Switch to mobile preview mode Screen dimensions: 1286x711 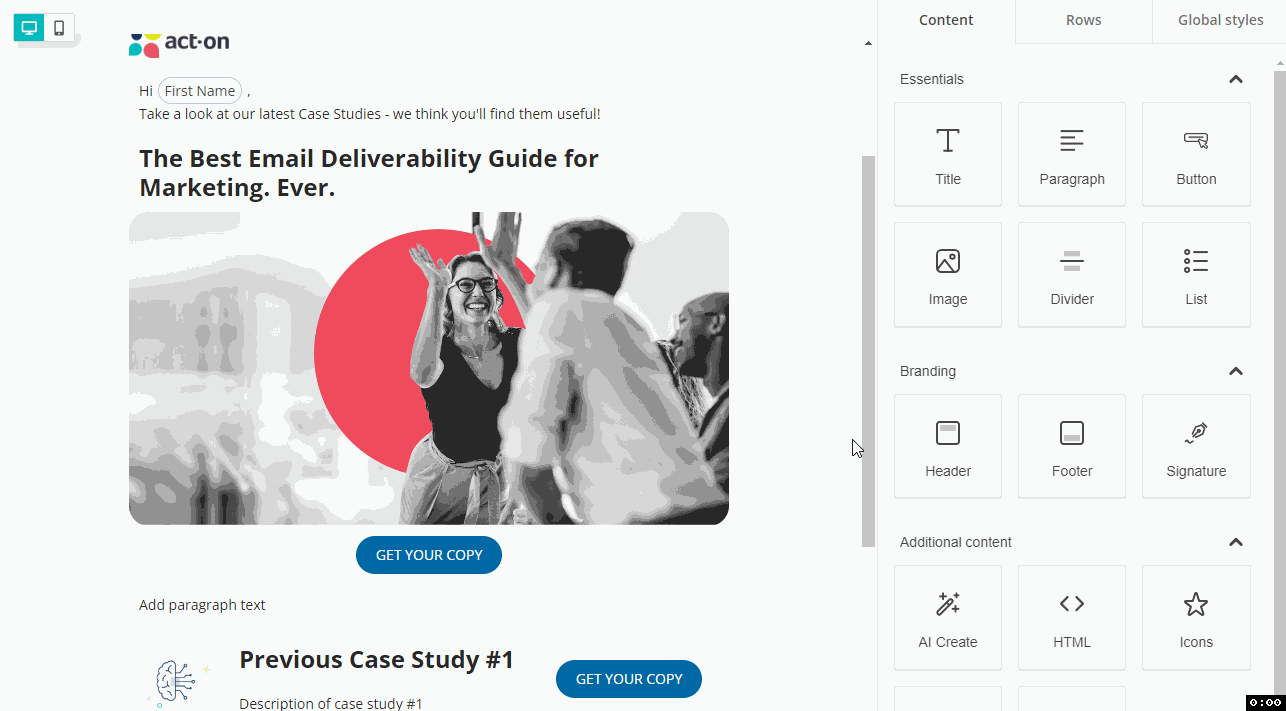point(59,28)
